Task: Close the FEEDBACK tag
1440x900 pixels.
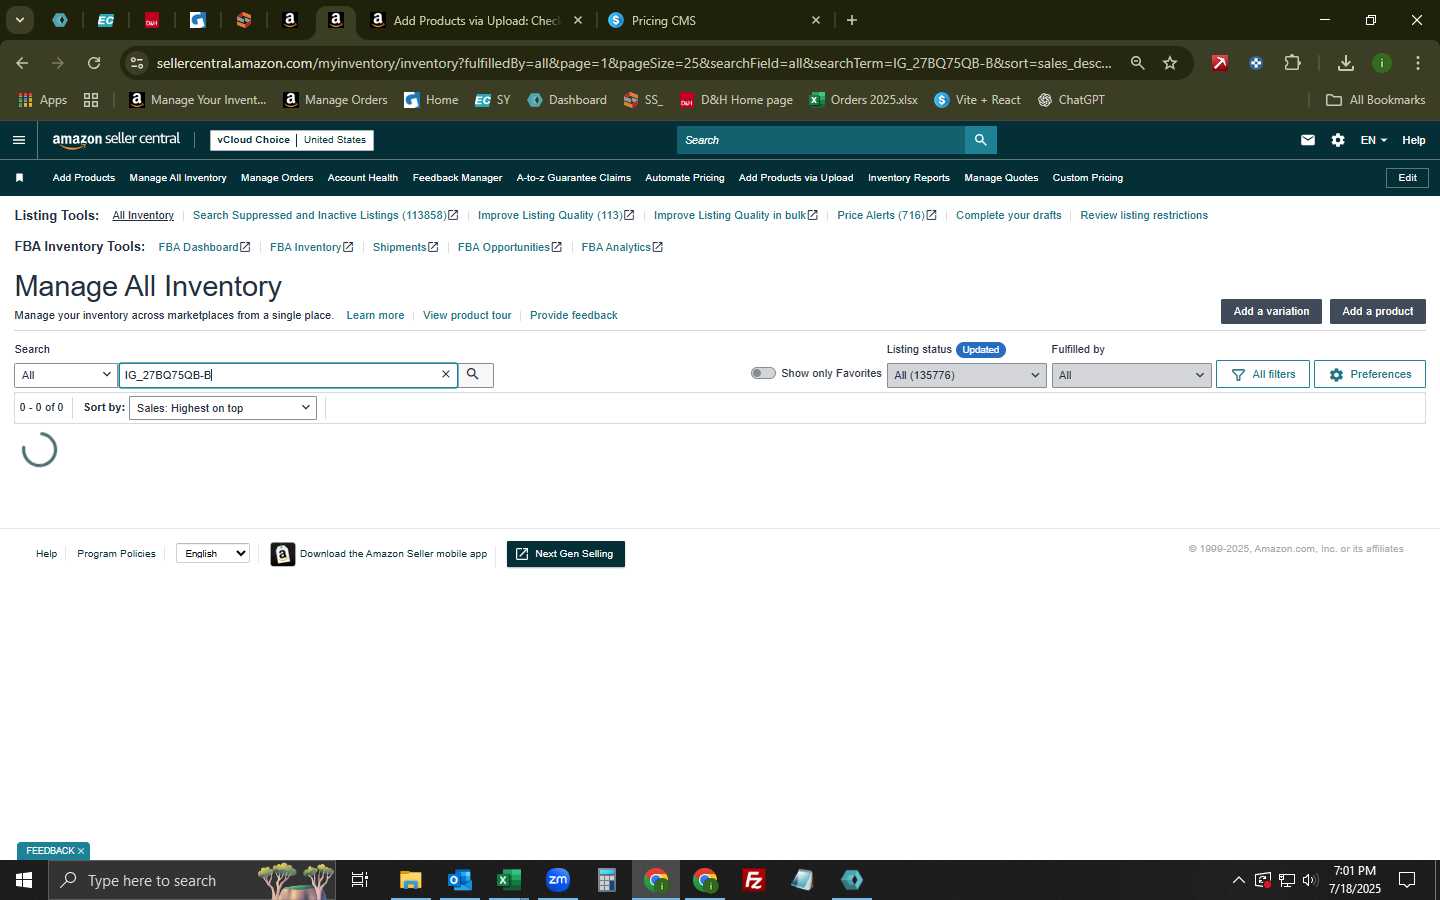Action: click(81, 851)
